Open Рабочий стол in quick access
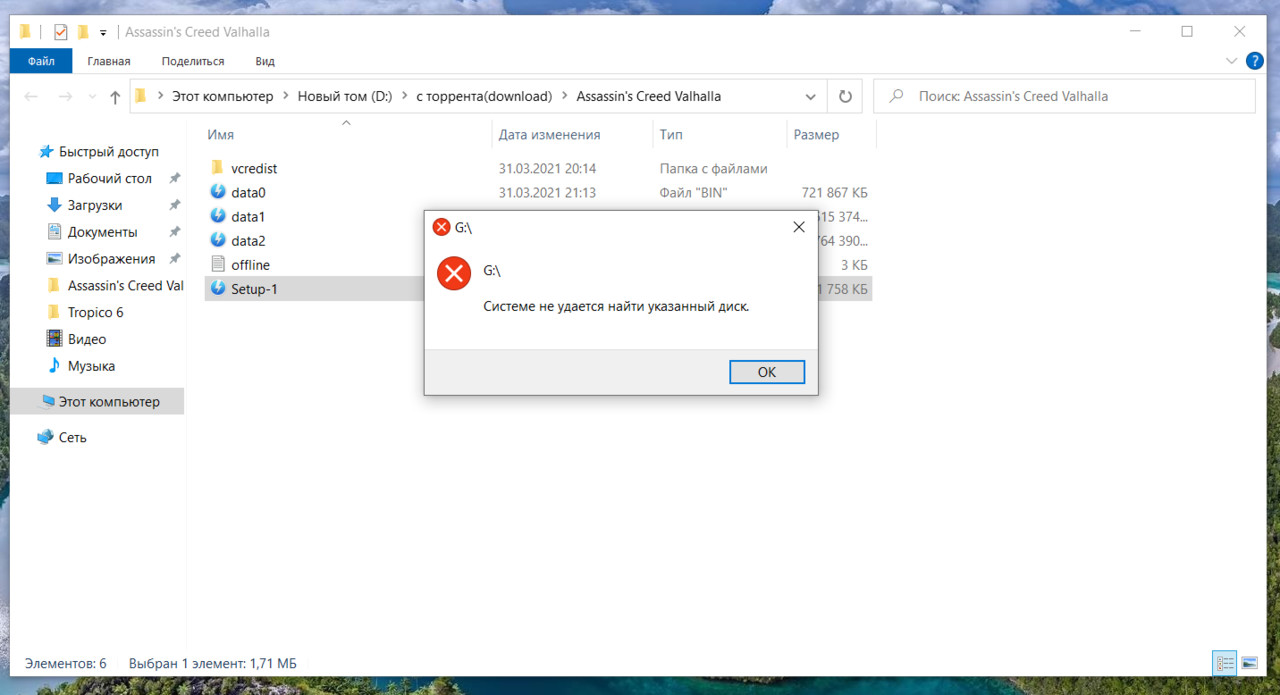This screenshot has height=695, width=1280. tap(109, 178)
